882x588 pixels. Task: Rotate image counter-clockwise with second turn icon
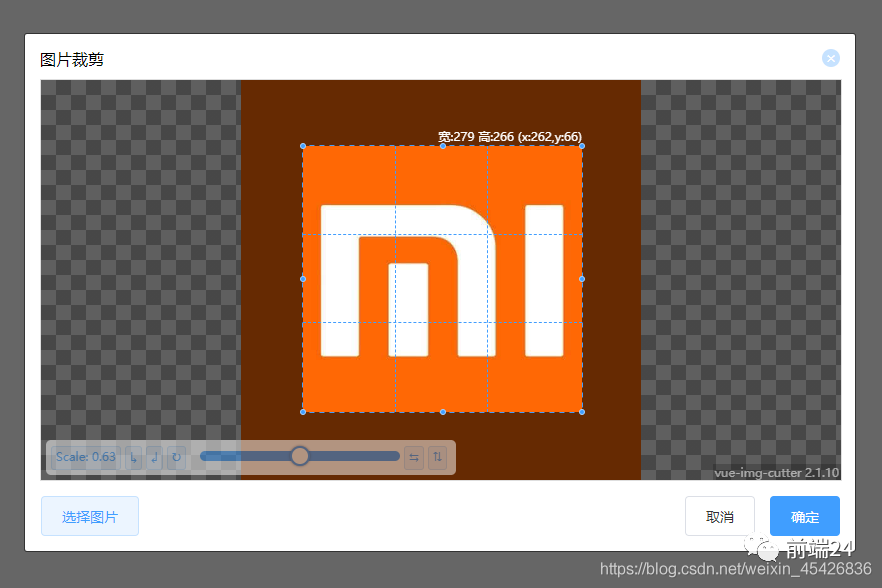pos(155,457)
